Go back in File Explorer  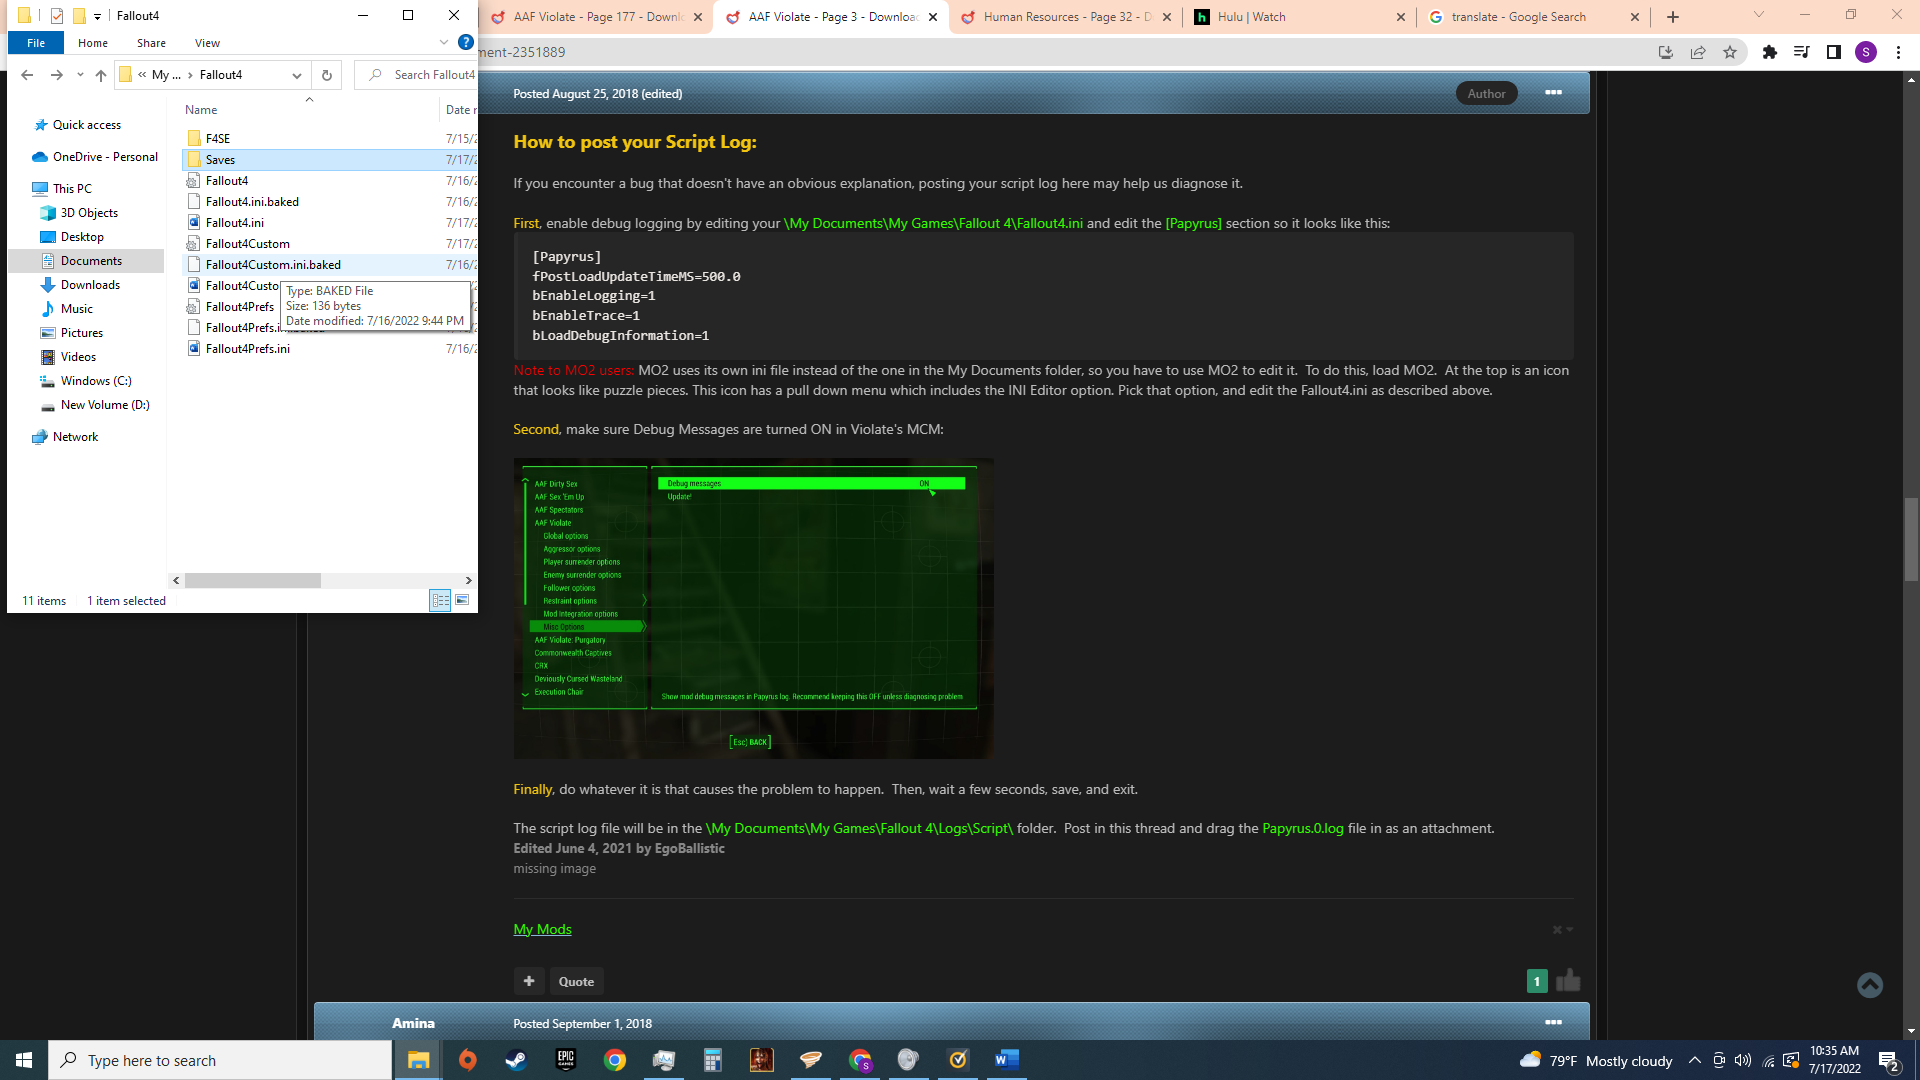[x=27, y=75]
